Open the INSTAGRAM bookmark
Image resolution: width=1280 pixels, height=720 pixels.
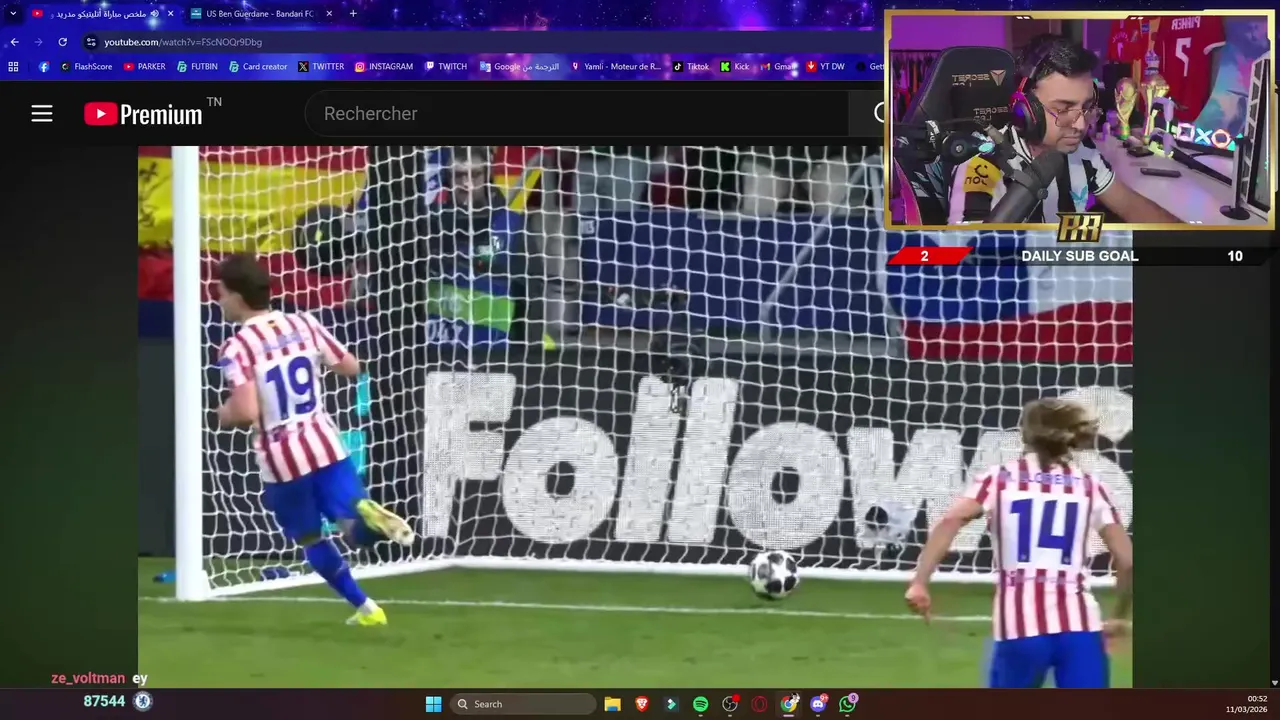(x=384, y=67)
